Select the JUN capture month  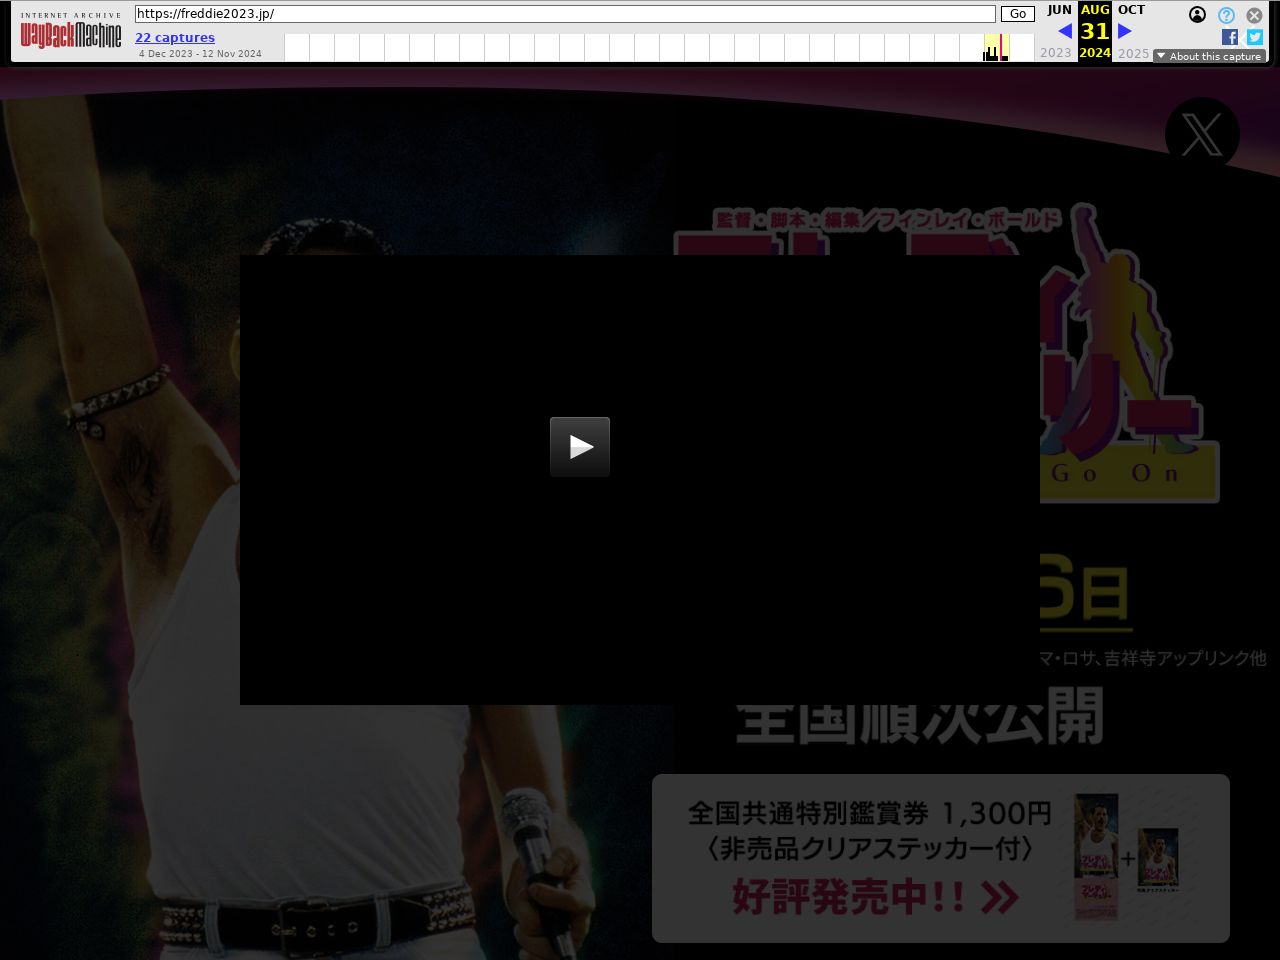click(x=1059, y=10)
